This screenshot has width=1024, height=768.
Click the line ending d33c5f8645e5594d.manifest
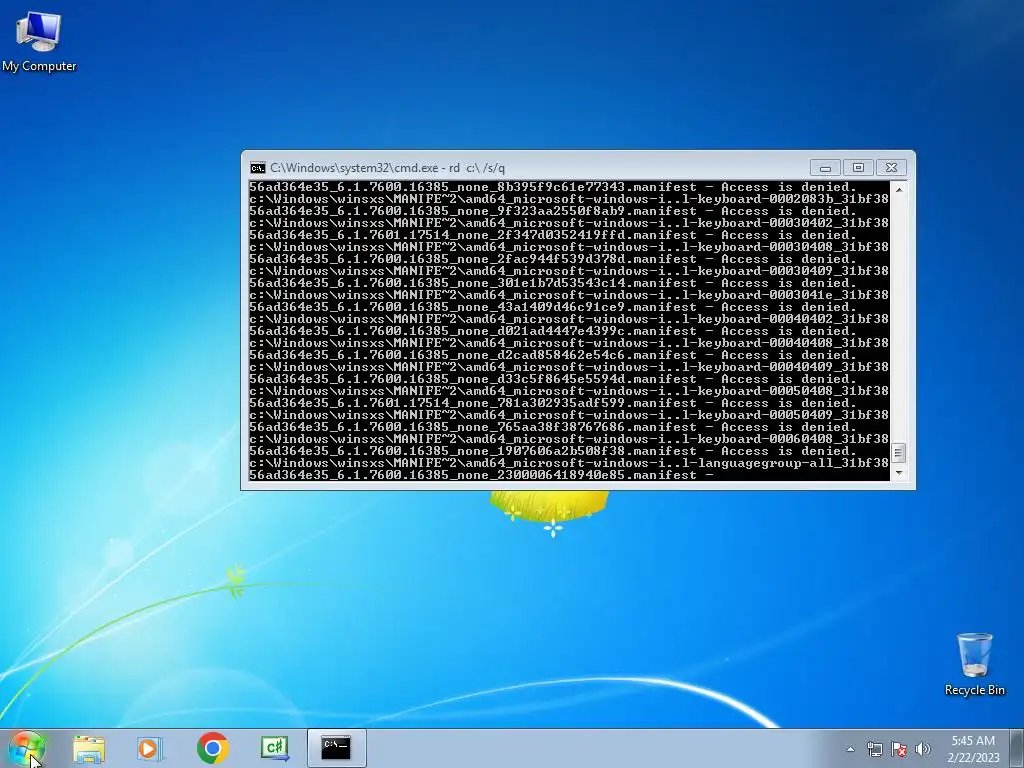[552, 379]
